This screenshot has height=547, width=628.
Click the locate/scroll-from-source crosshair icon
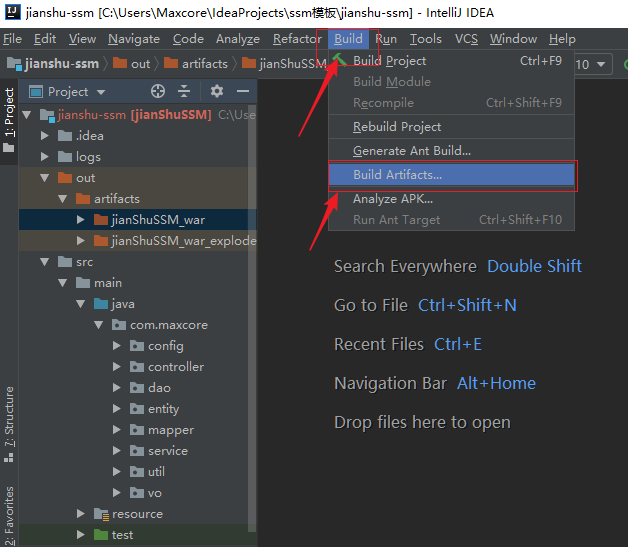pos(158,91)
